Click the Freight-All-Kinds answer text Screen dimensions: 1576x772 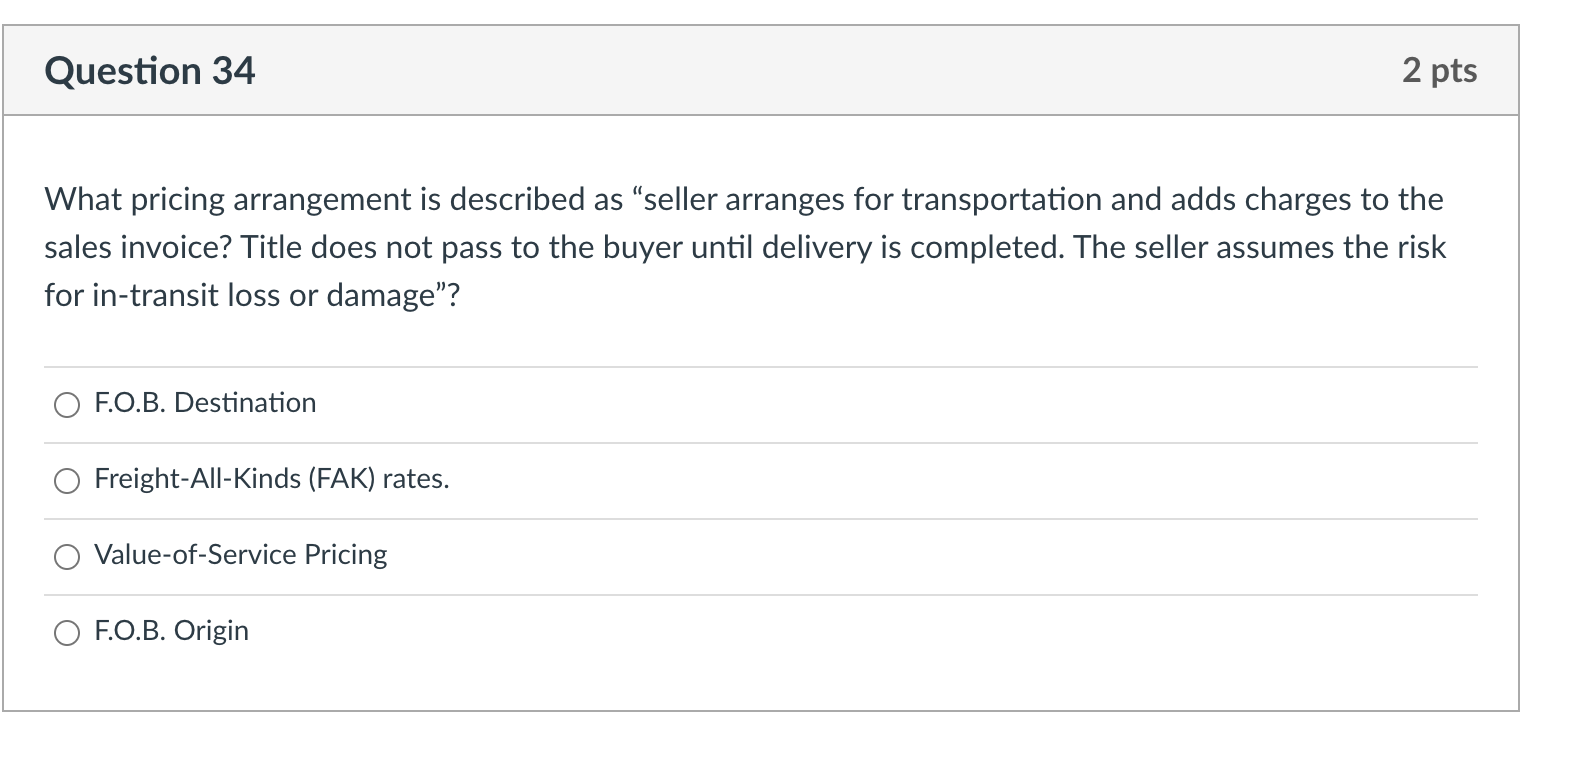271,479
